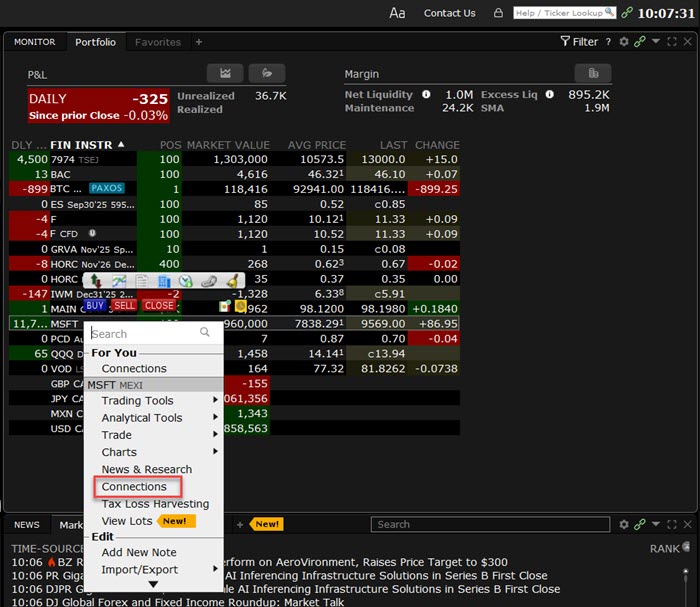Viewport: 700px width, 607px height.
Task: Click the Aa font size icon
Action: 397,13
